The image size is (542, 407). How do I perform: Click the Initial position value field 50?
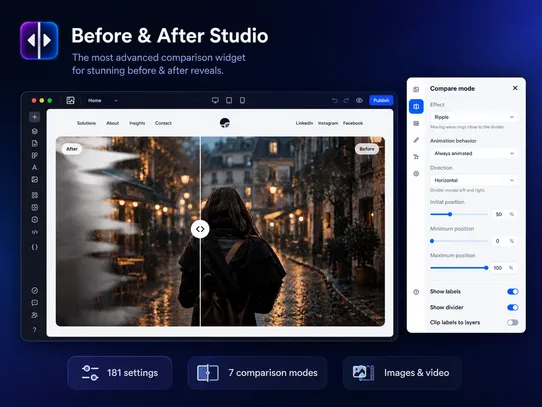click(504, 214)
